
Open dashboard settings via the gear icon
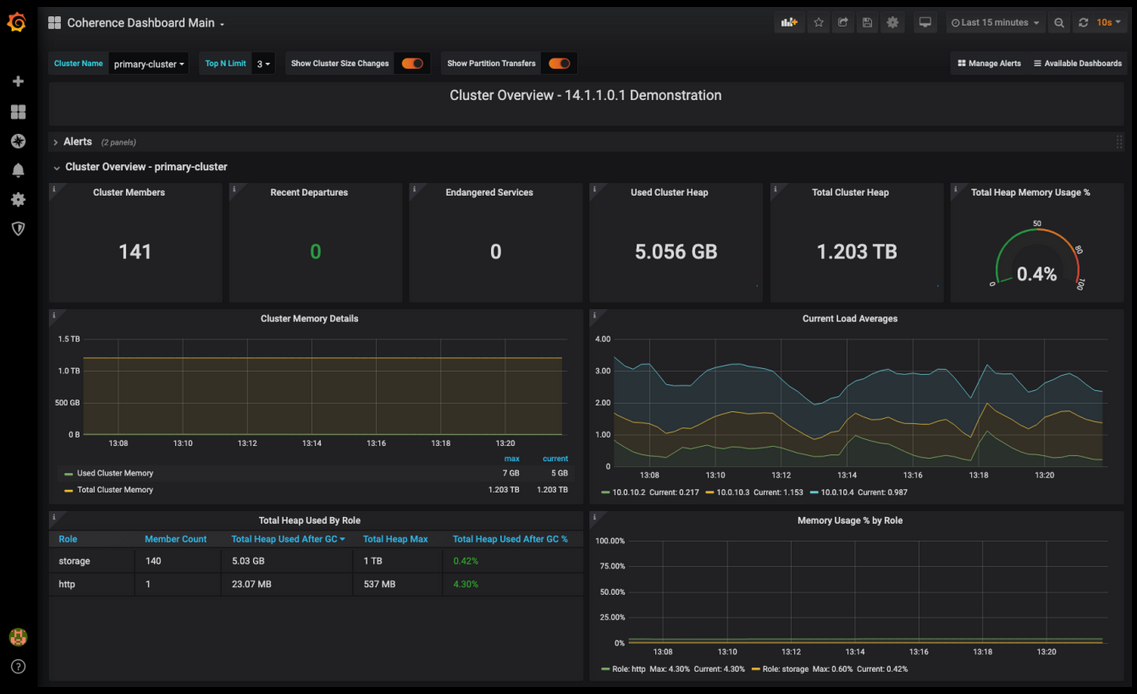(892, 22)
